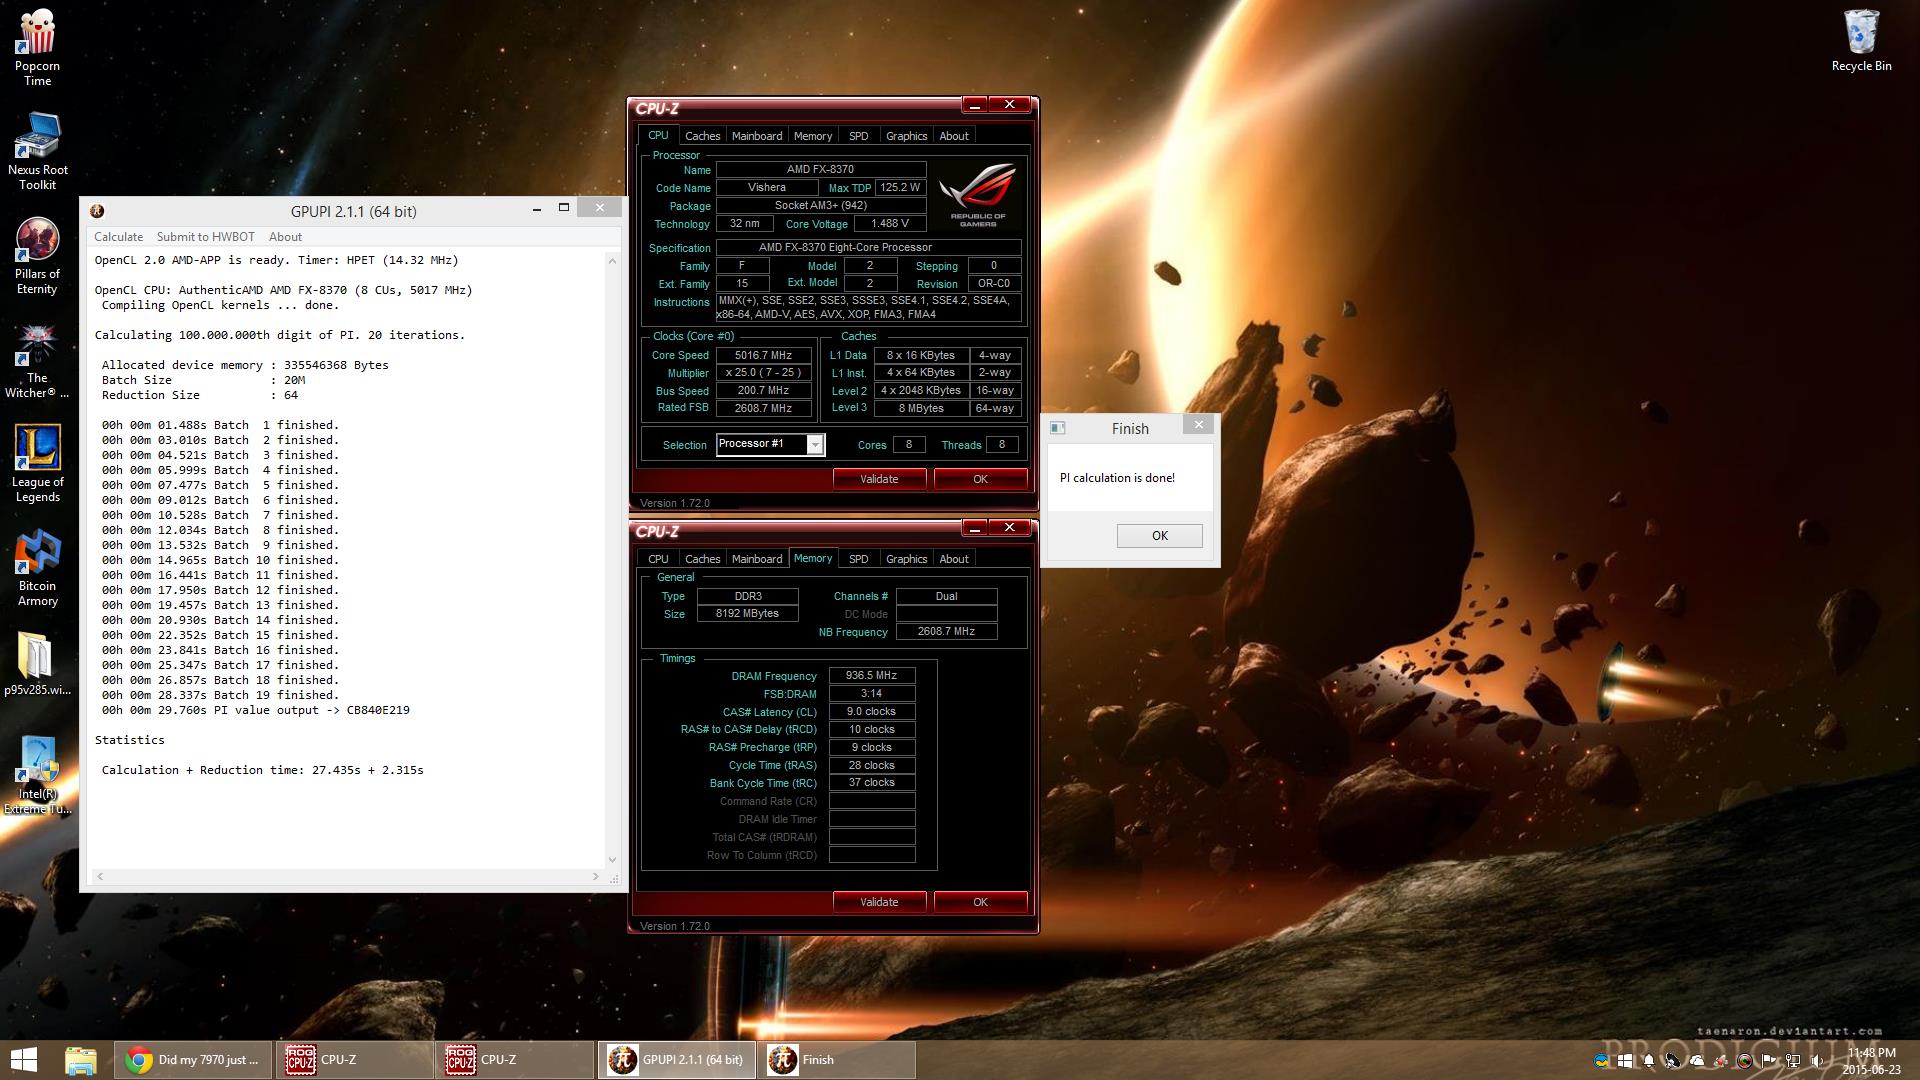Viewport: 1920px width, 1080px height.
Task: Open Graphics tab in upper CPU-Z
Action: point(907,136)
